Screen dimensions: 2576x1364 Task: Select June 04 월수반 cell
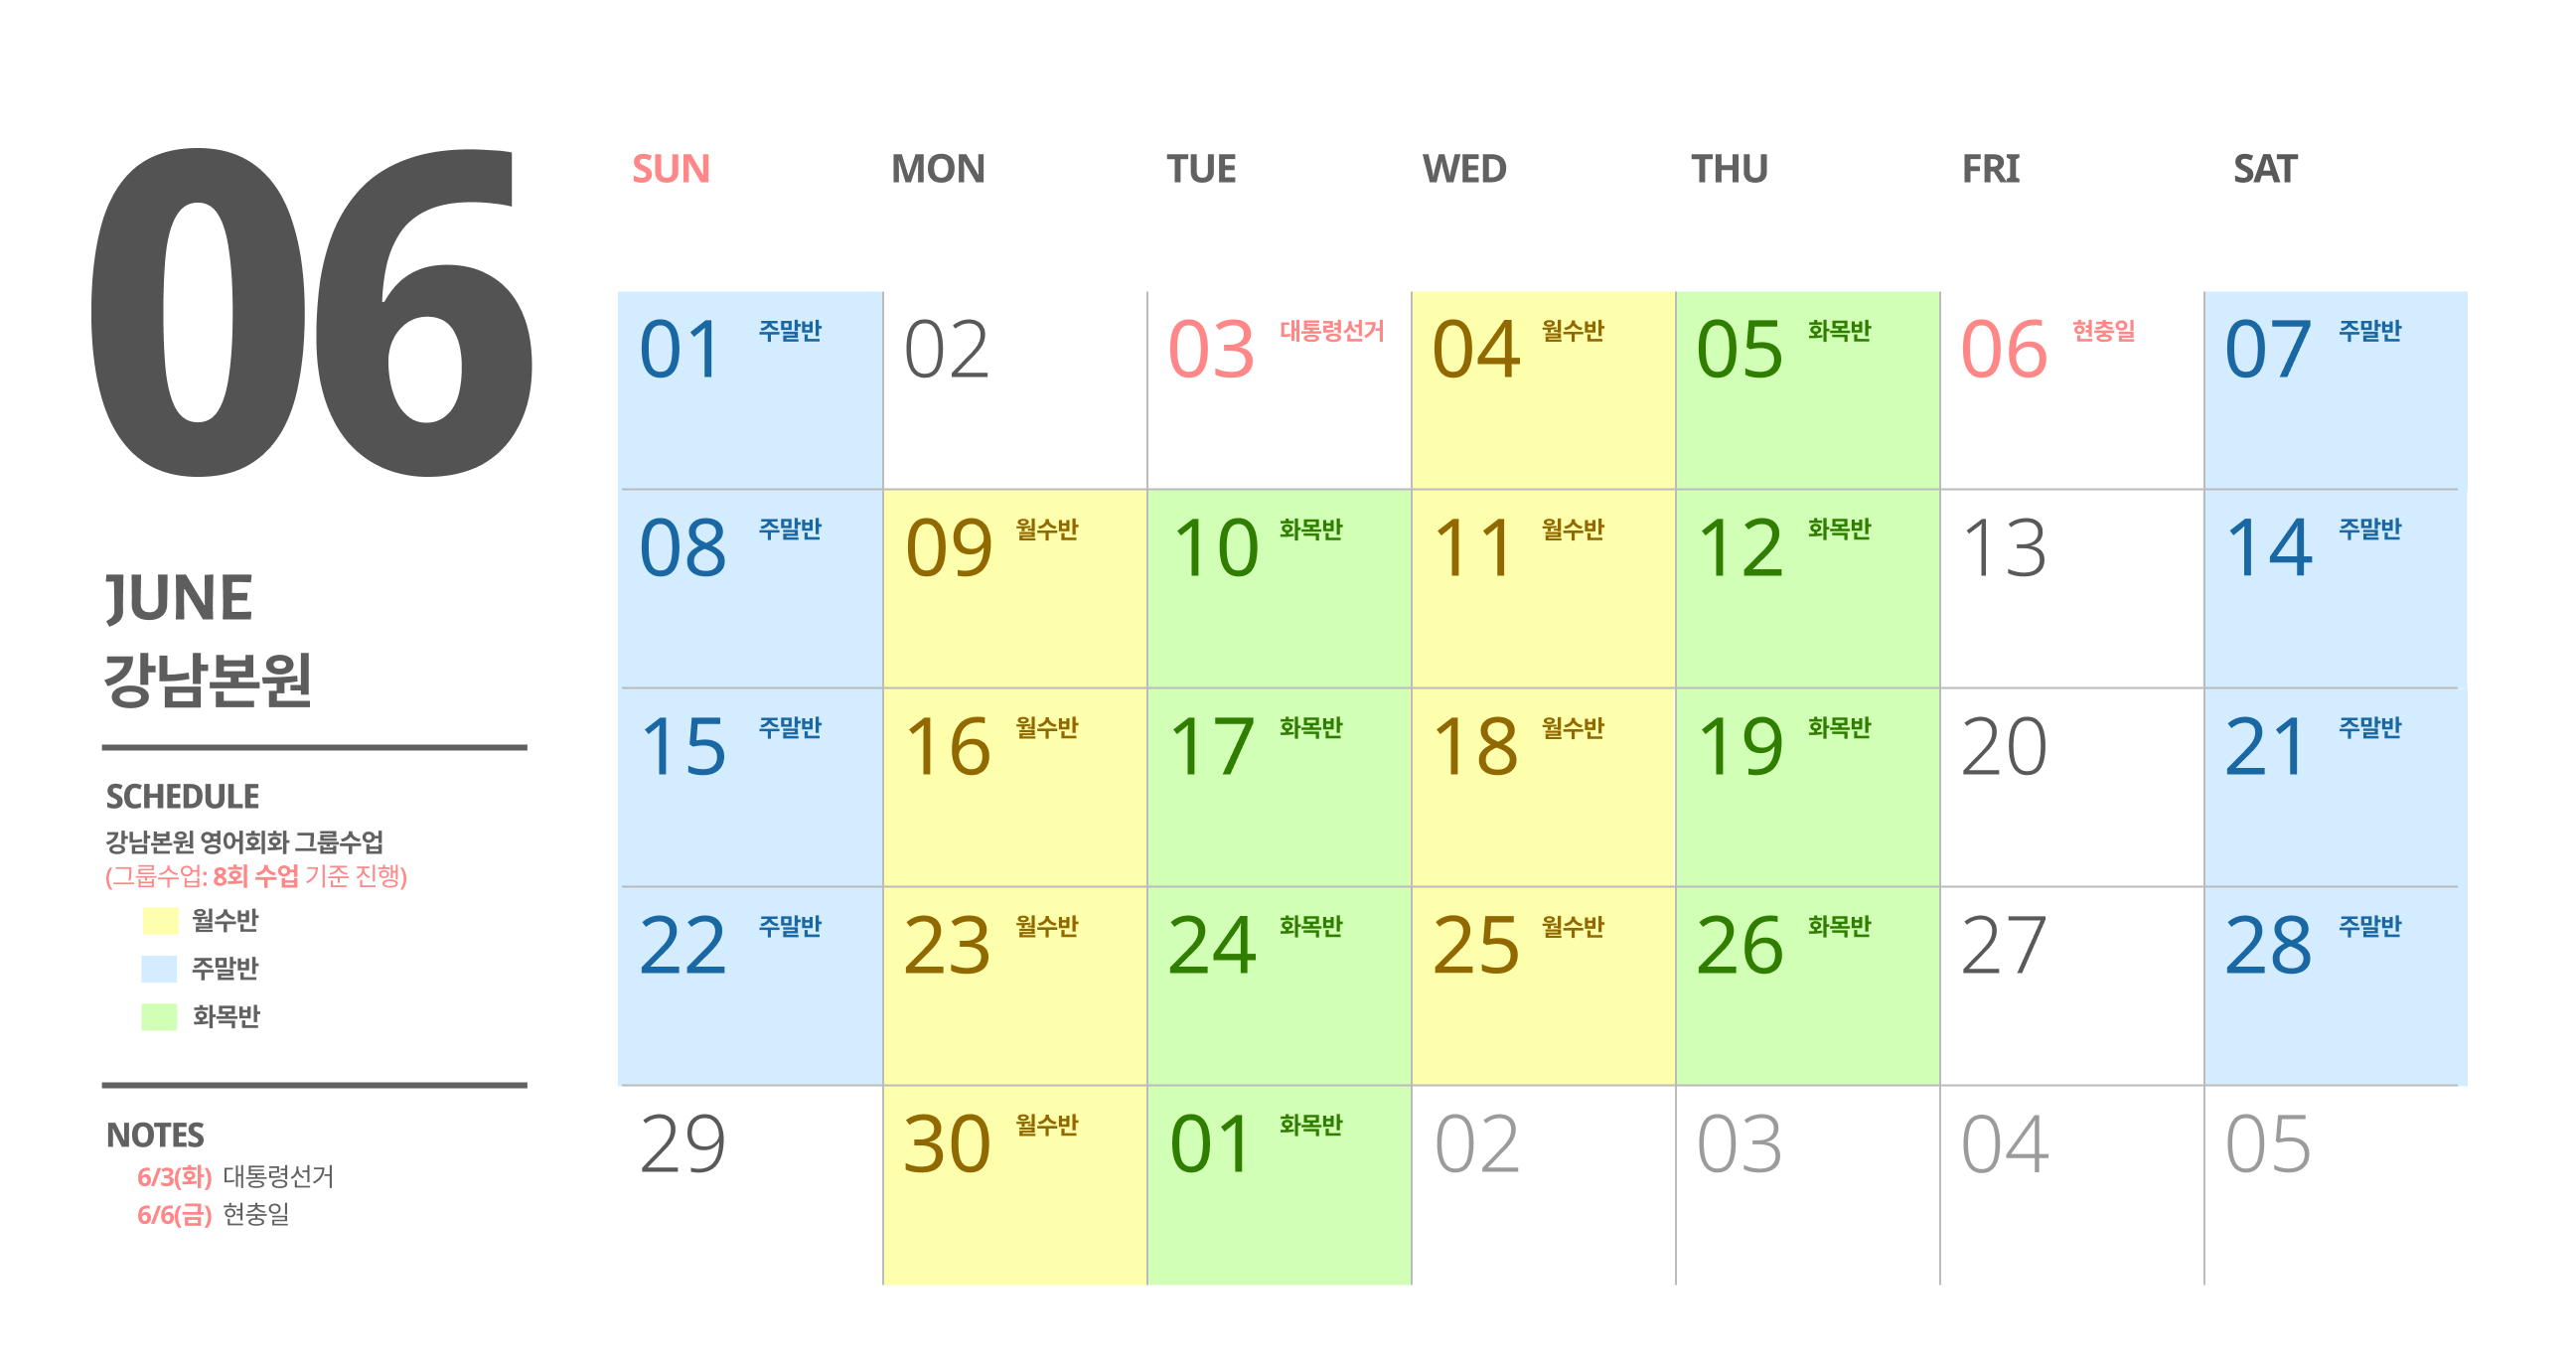click(1543, 390)
